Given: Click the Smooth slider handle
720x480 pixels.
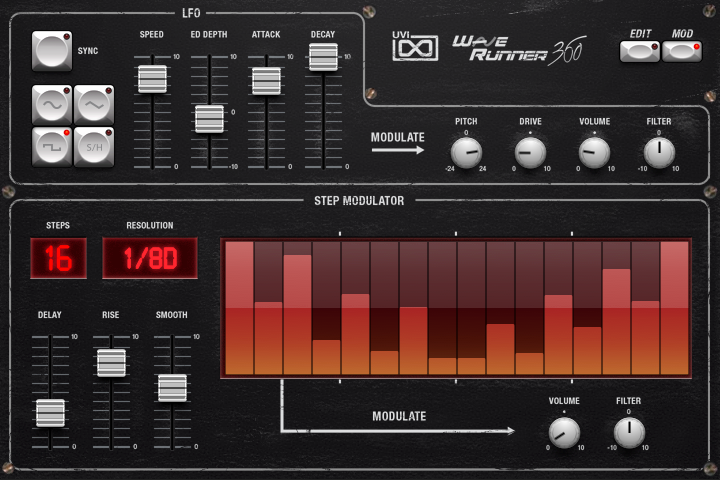Looking at the screenshot, I should click(172, 387).
